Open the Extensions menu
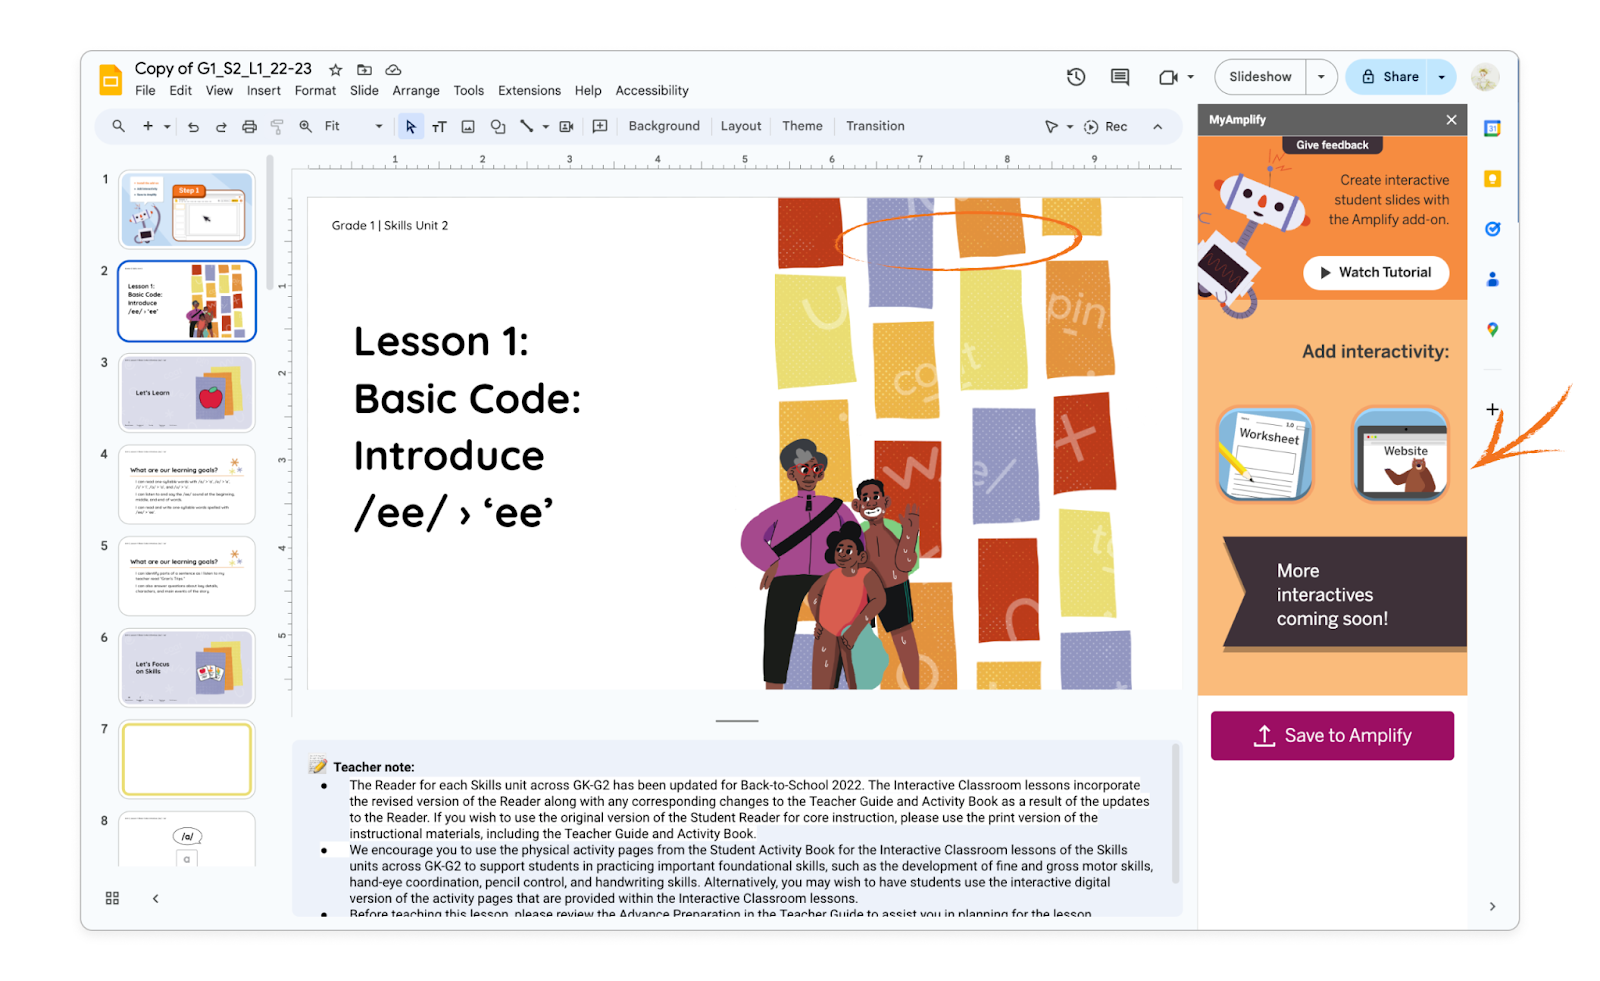The width and height of the screenshot is (1600, 981). (529, 91)
